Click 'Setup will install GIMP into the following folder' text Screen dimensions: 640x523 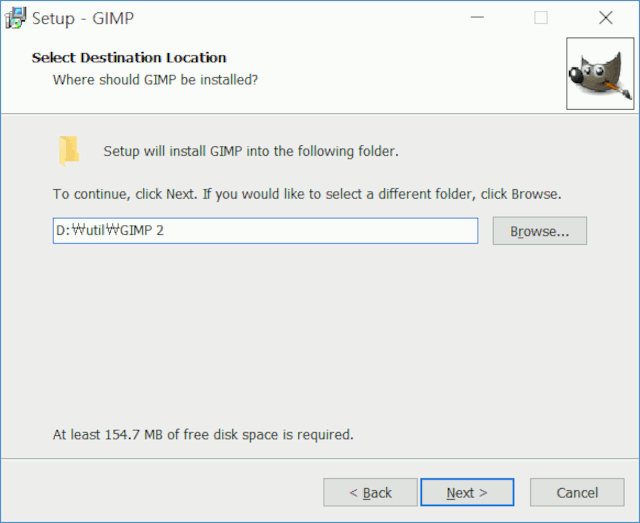[251, 152]
